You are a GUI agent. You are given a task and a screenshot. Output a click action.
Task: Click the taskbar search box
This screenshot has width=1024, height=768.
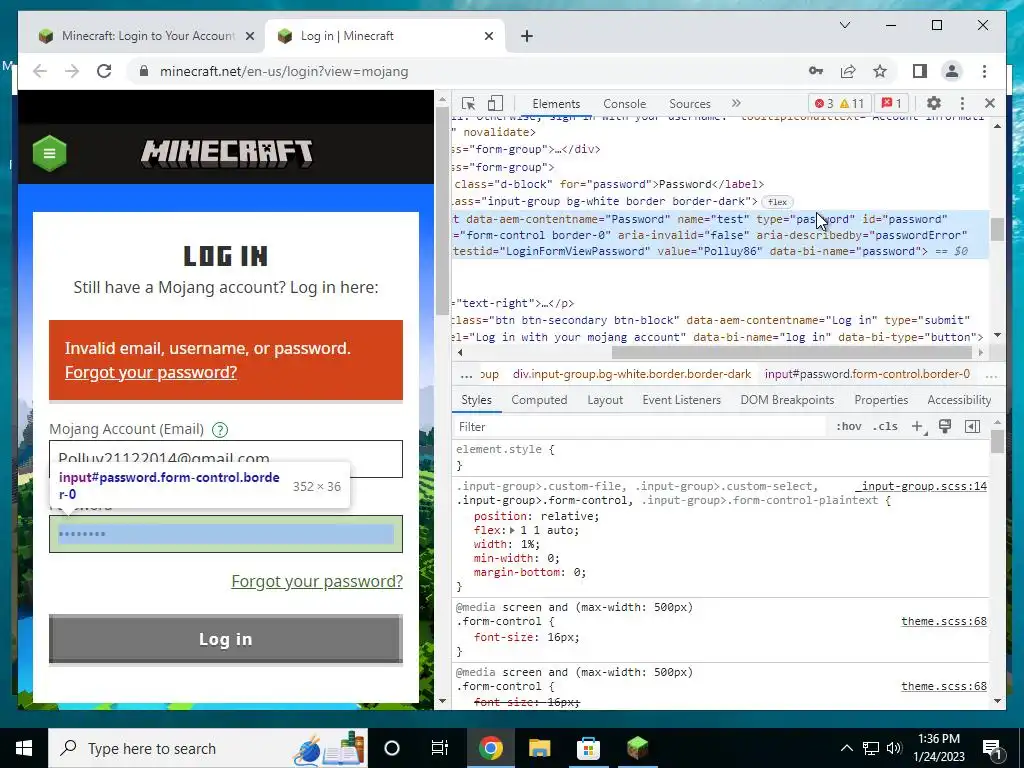(x=208, y=748)
